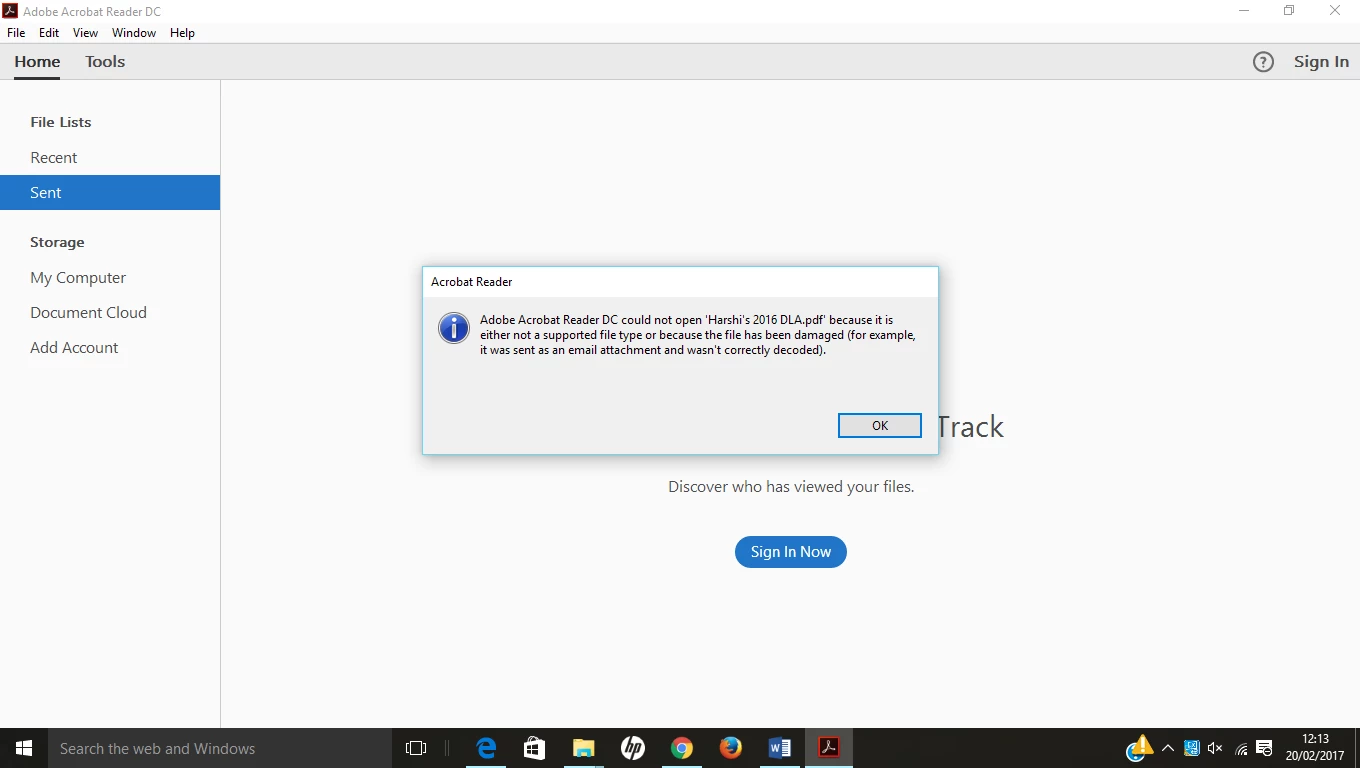
Task: Click the 'Storage' heading
Action: (57, 242)
